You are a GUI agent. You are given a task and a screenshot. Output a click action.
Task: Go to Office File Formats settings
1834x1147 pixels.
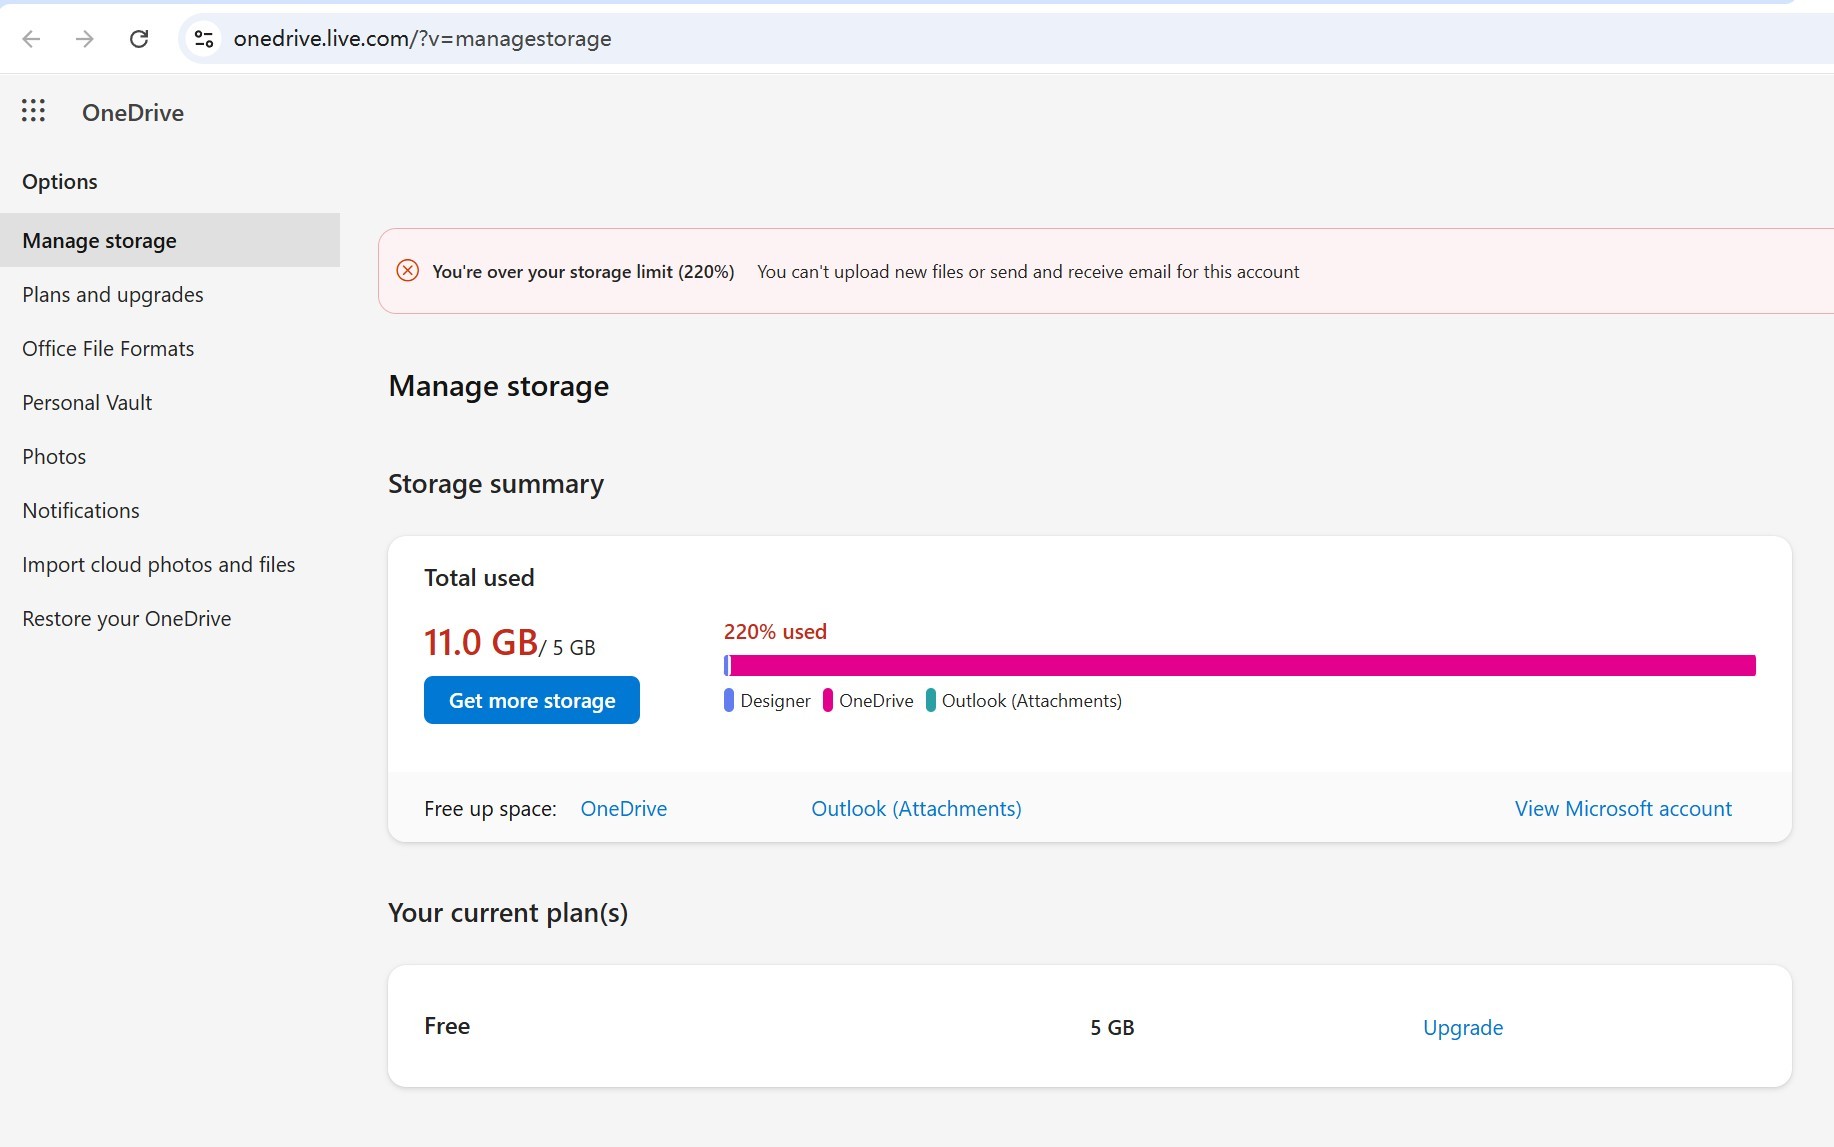(x=108, y=349)
